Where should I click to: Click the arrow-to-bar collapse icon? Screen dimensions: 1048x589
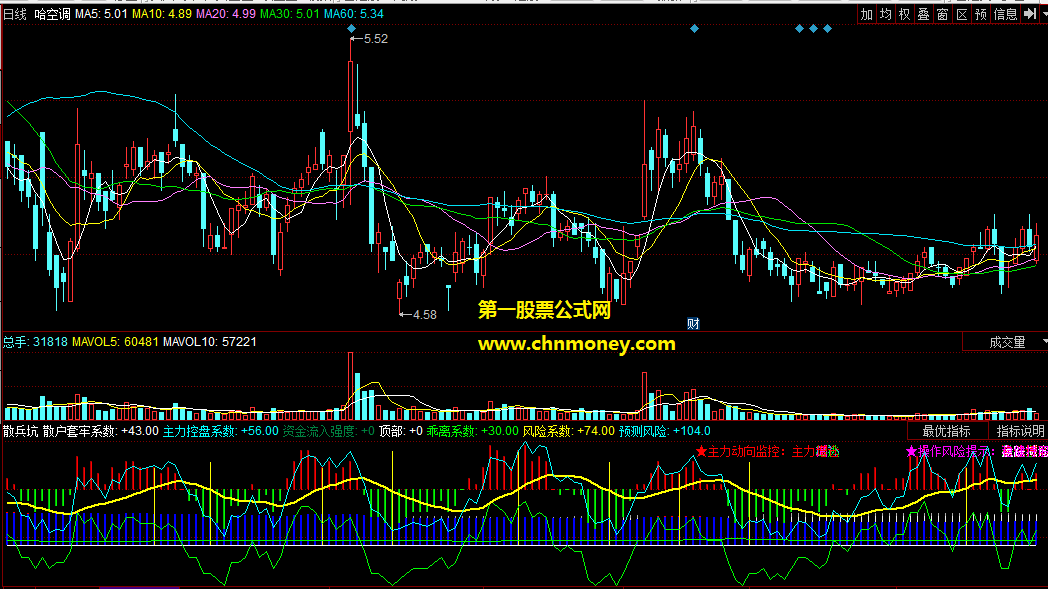(1029, 14)
